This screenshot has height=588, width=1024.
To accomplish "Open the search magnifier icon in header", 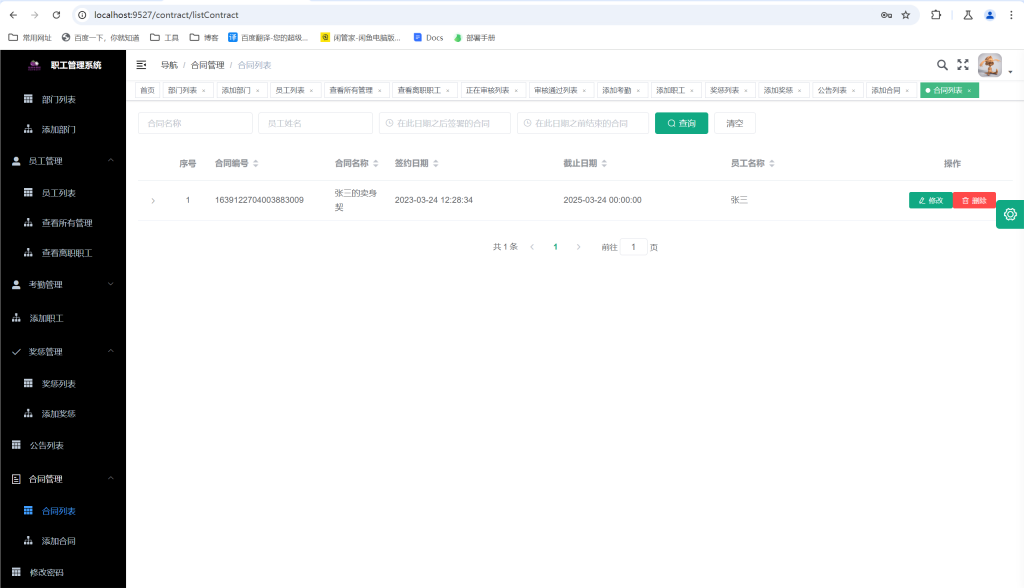I will [x=942, y=65].
